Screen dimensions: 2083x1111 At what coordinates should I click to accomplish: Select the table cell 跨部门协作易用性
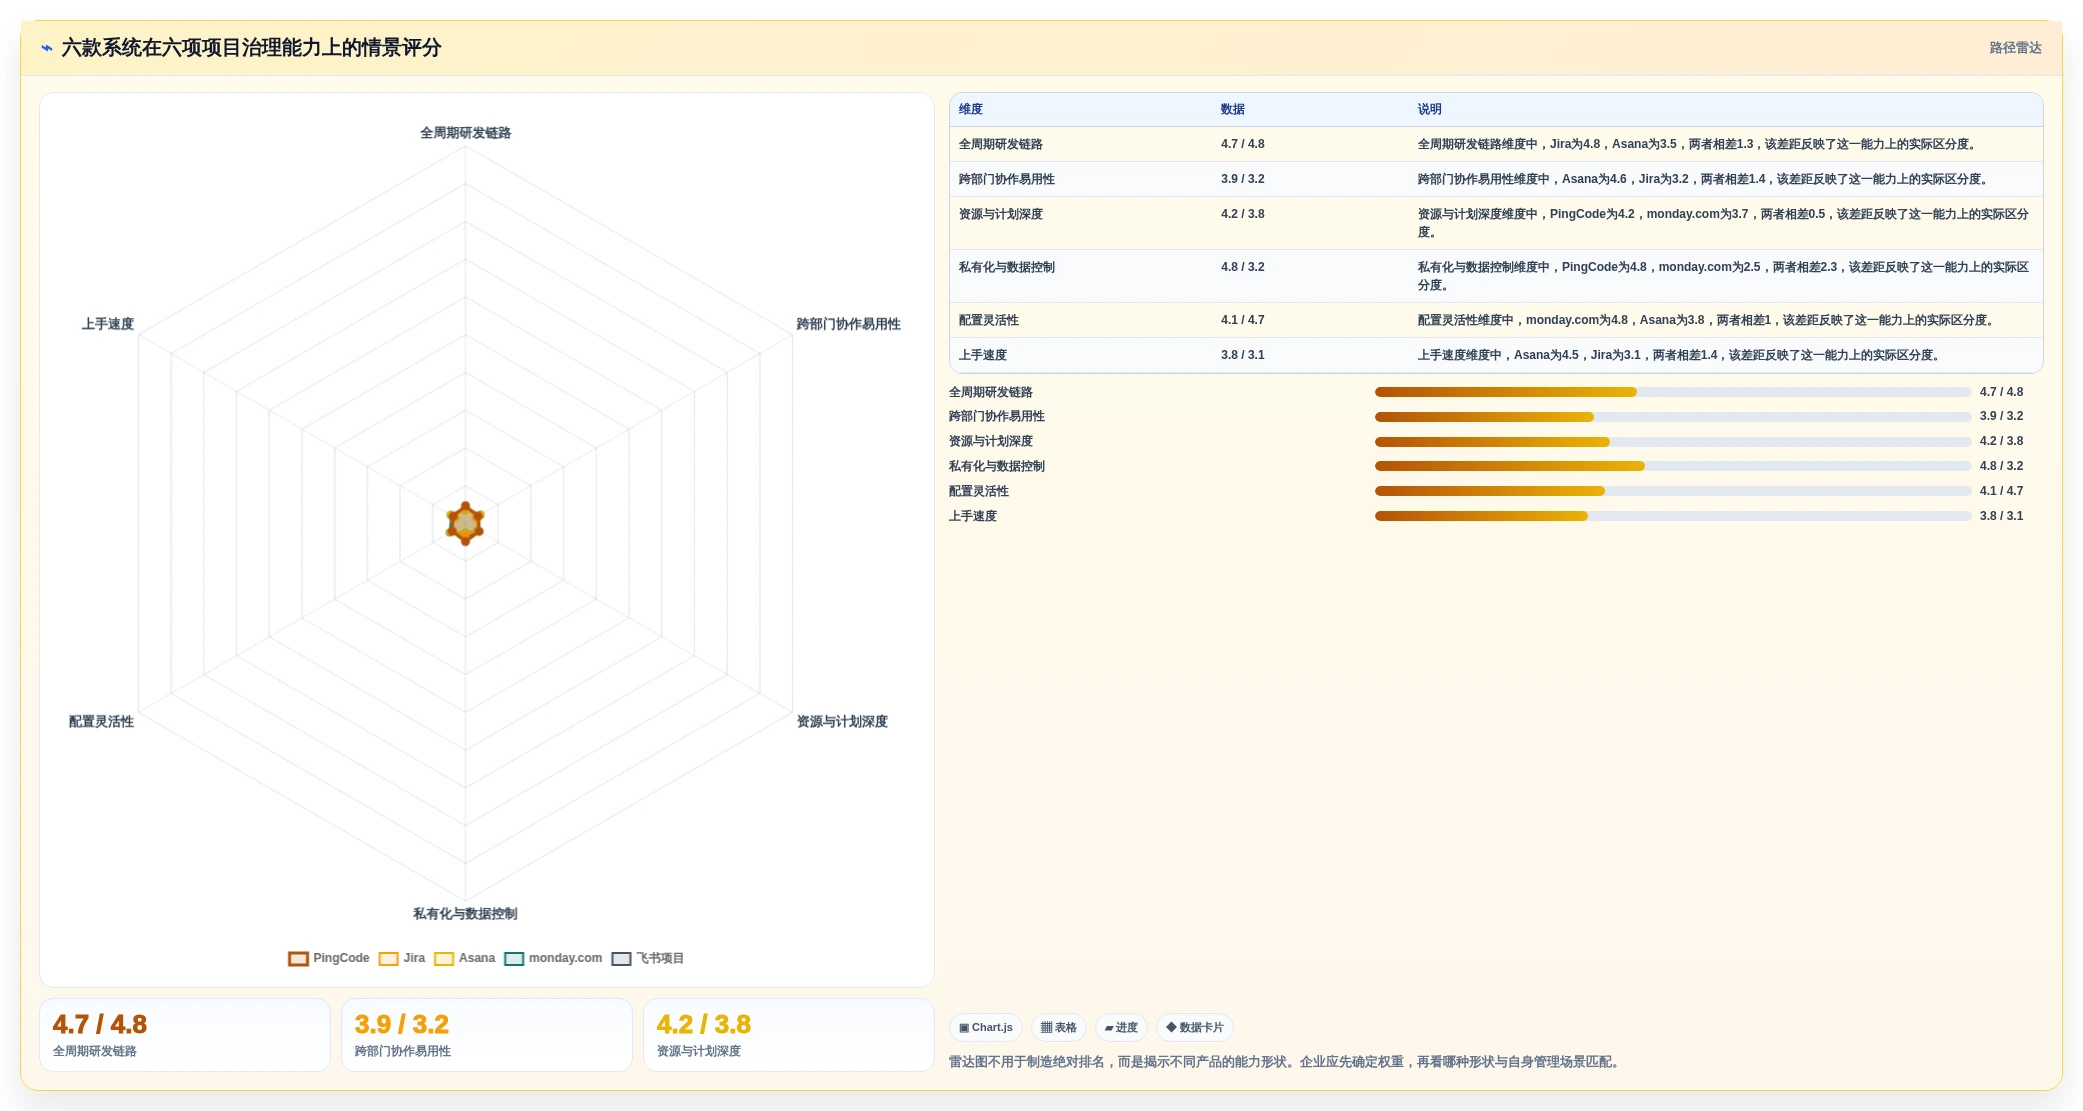pos(1007,179)
